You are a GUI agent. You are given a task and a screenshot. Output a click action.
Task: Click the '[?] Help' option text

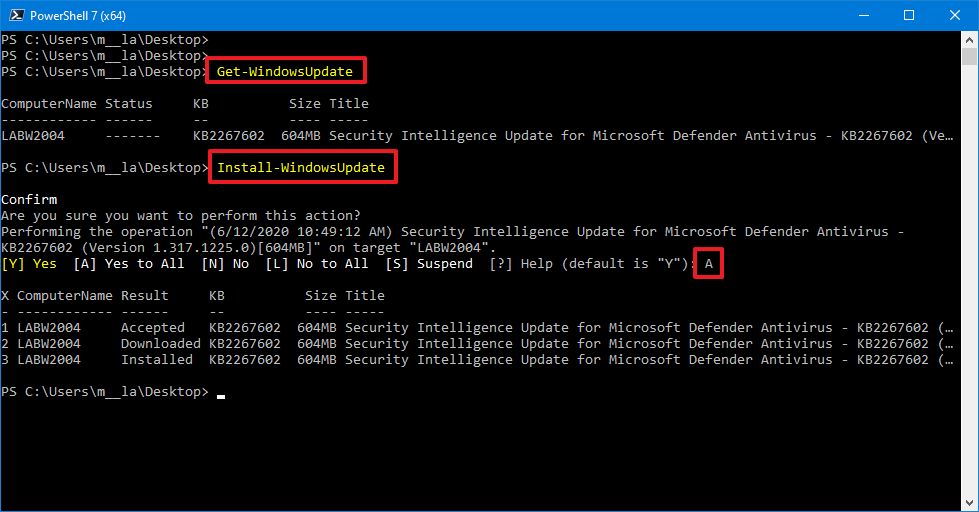click(x=521, y=263)
